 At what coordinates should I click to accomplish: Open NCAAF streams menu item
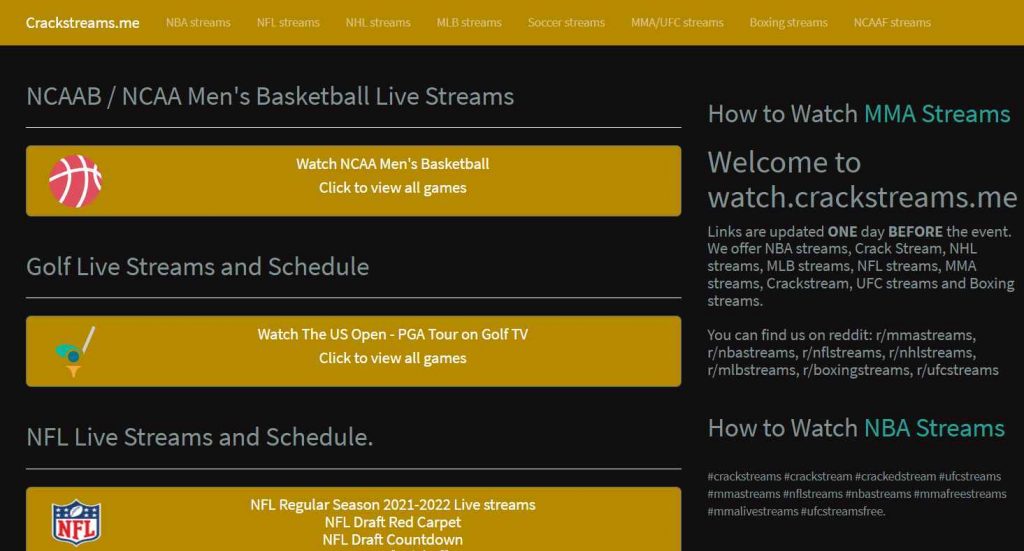[892, 22]
